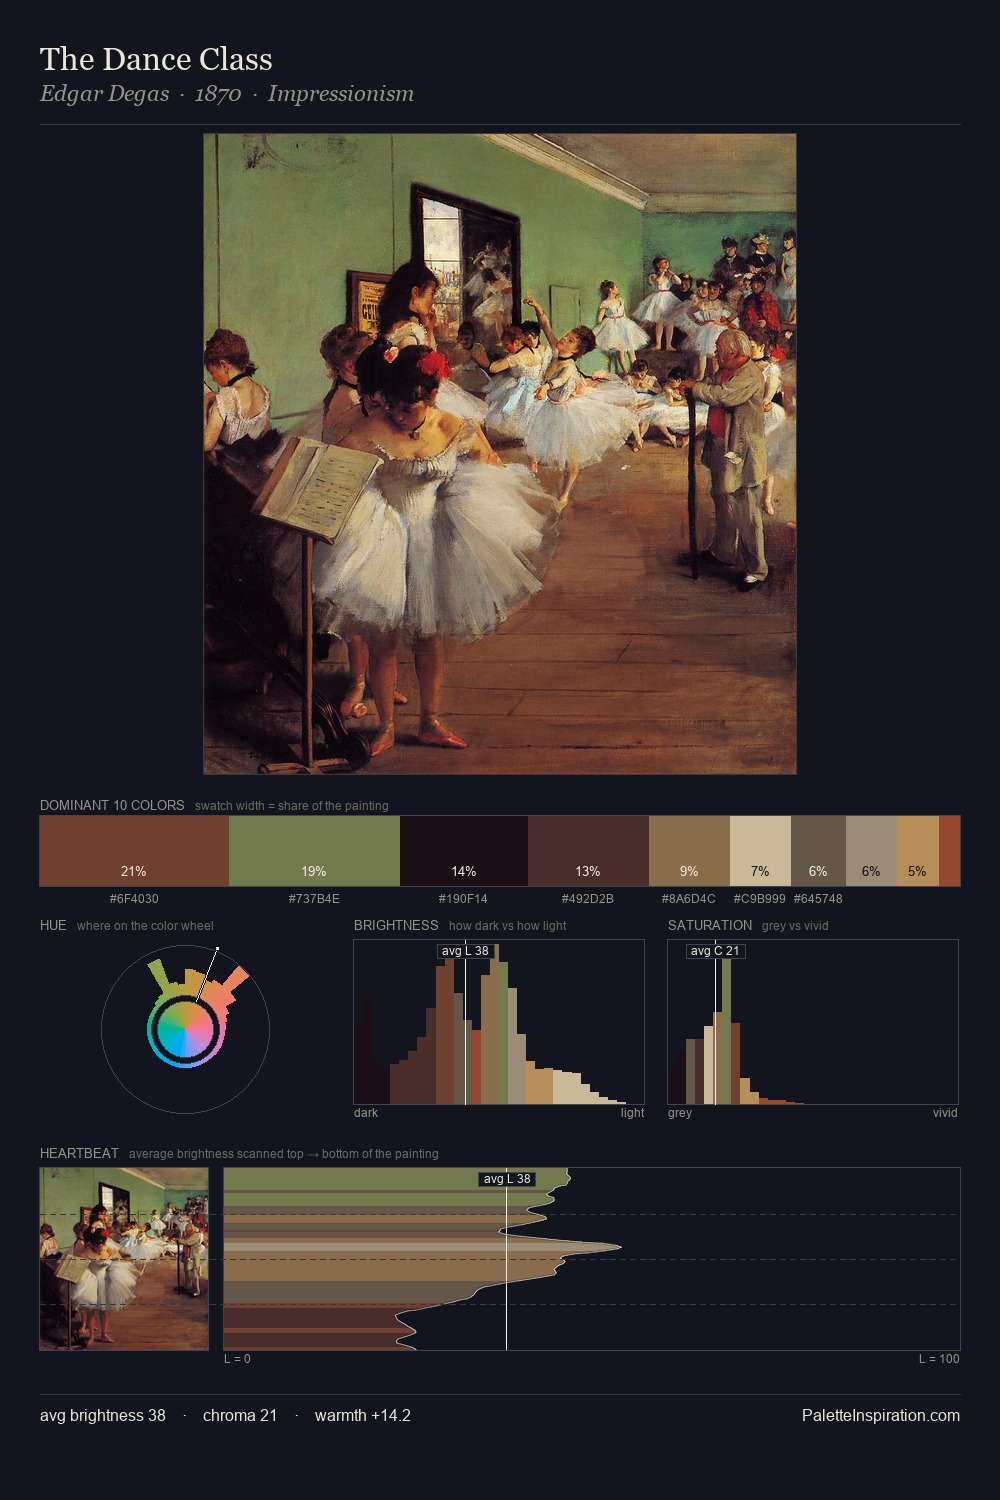Pick the near-black 14% swatch
The image size is (1000, 1500).
click(464, 851)
